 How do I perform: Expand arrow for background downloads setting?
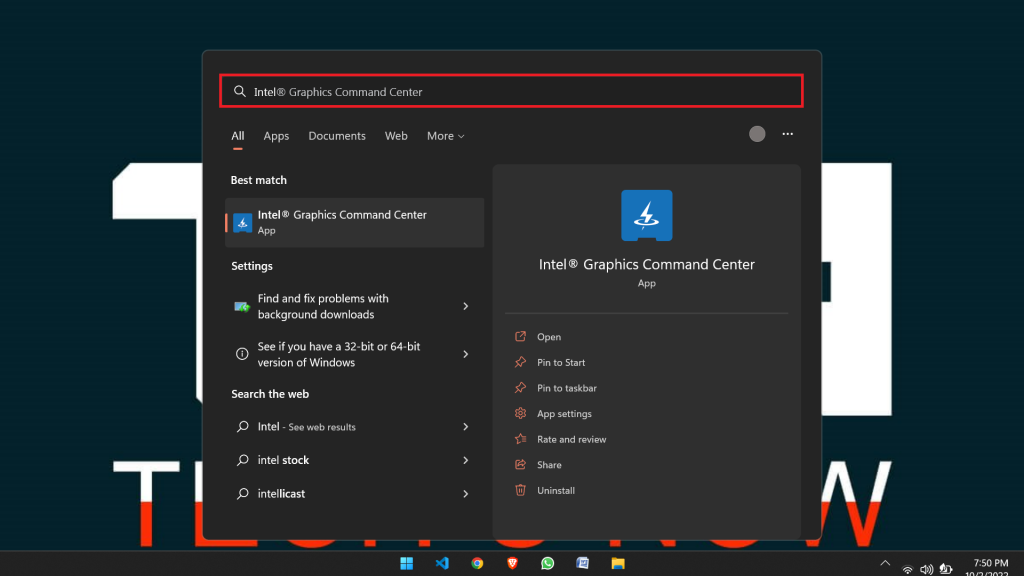pyautogui.click(x=466, y=306)
